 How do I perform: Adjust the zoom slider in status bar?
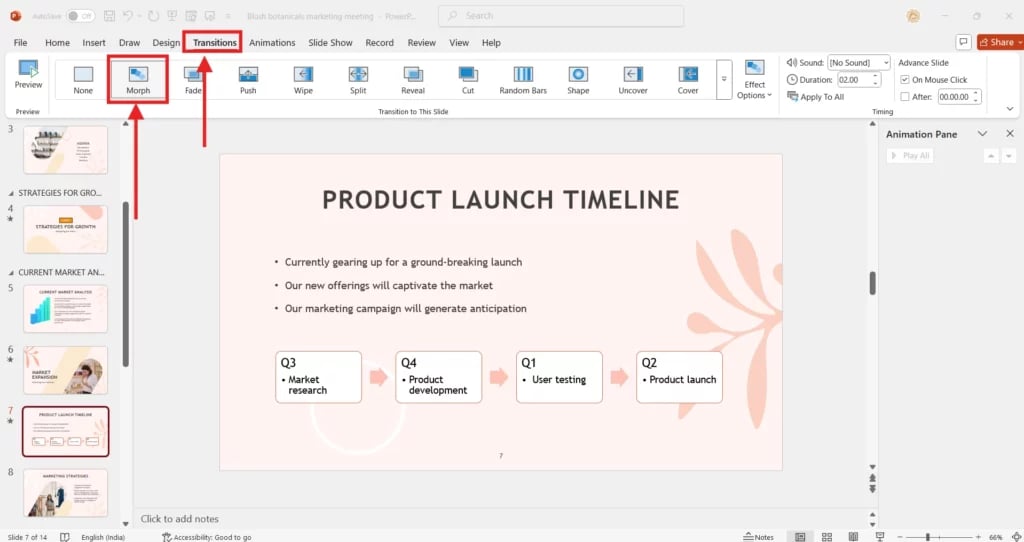[x=928, y=537]
